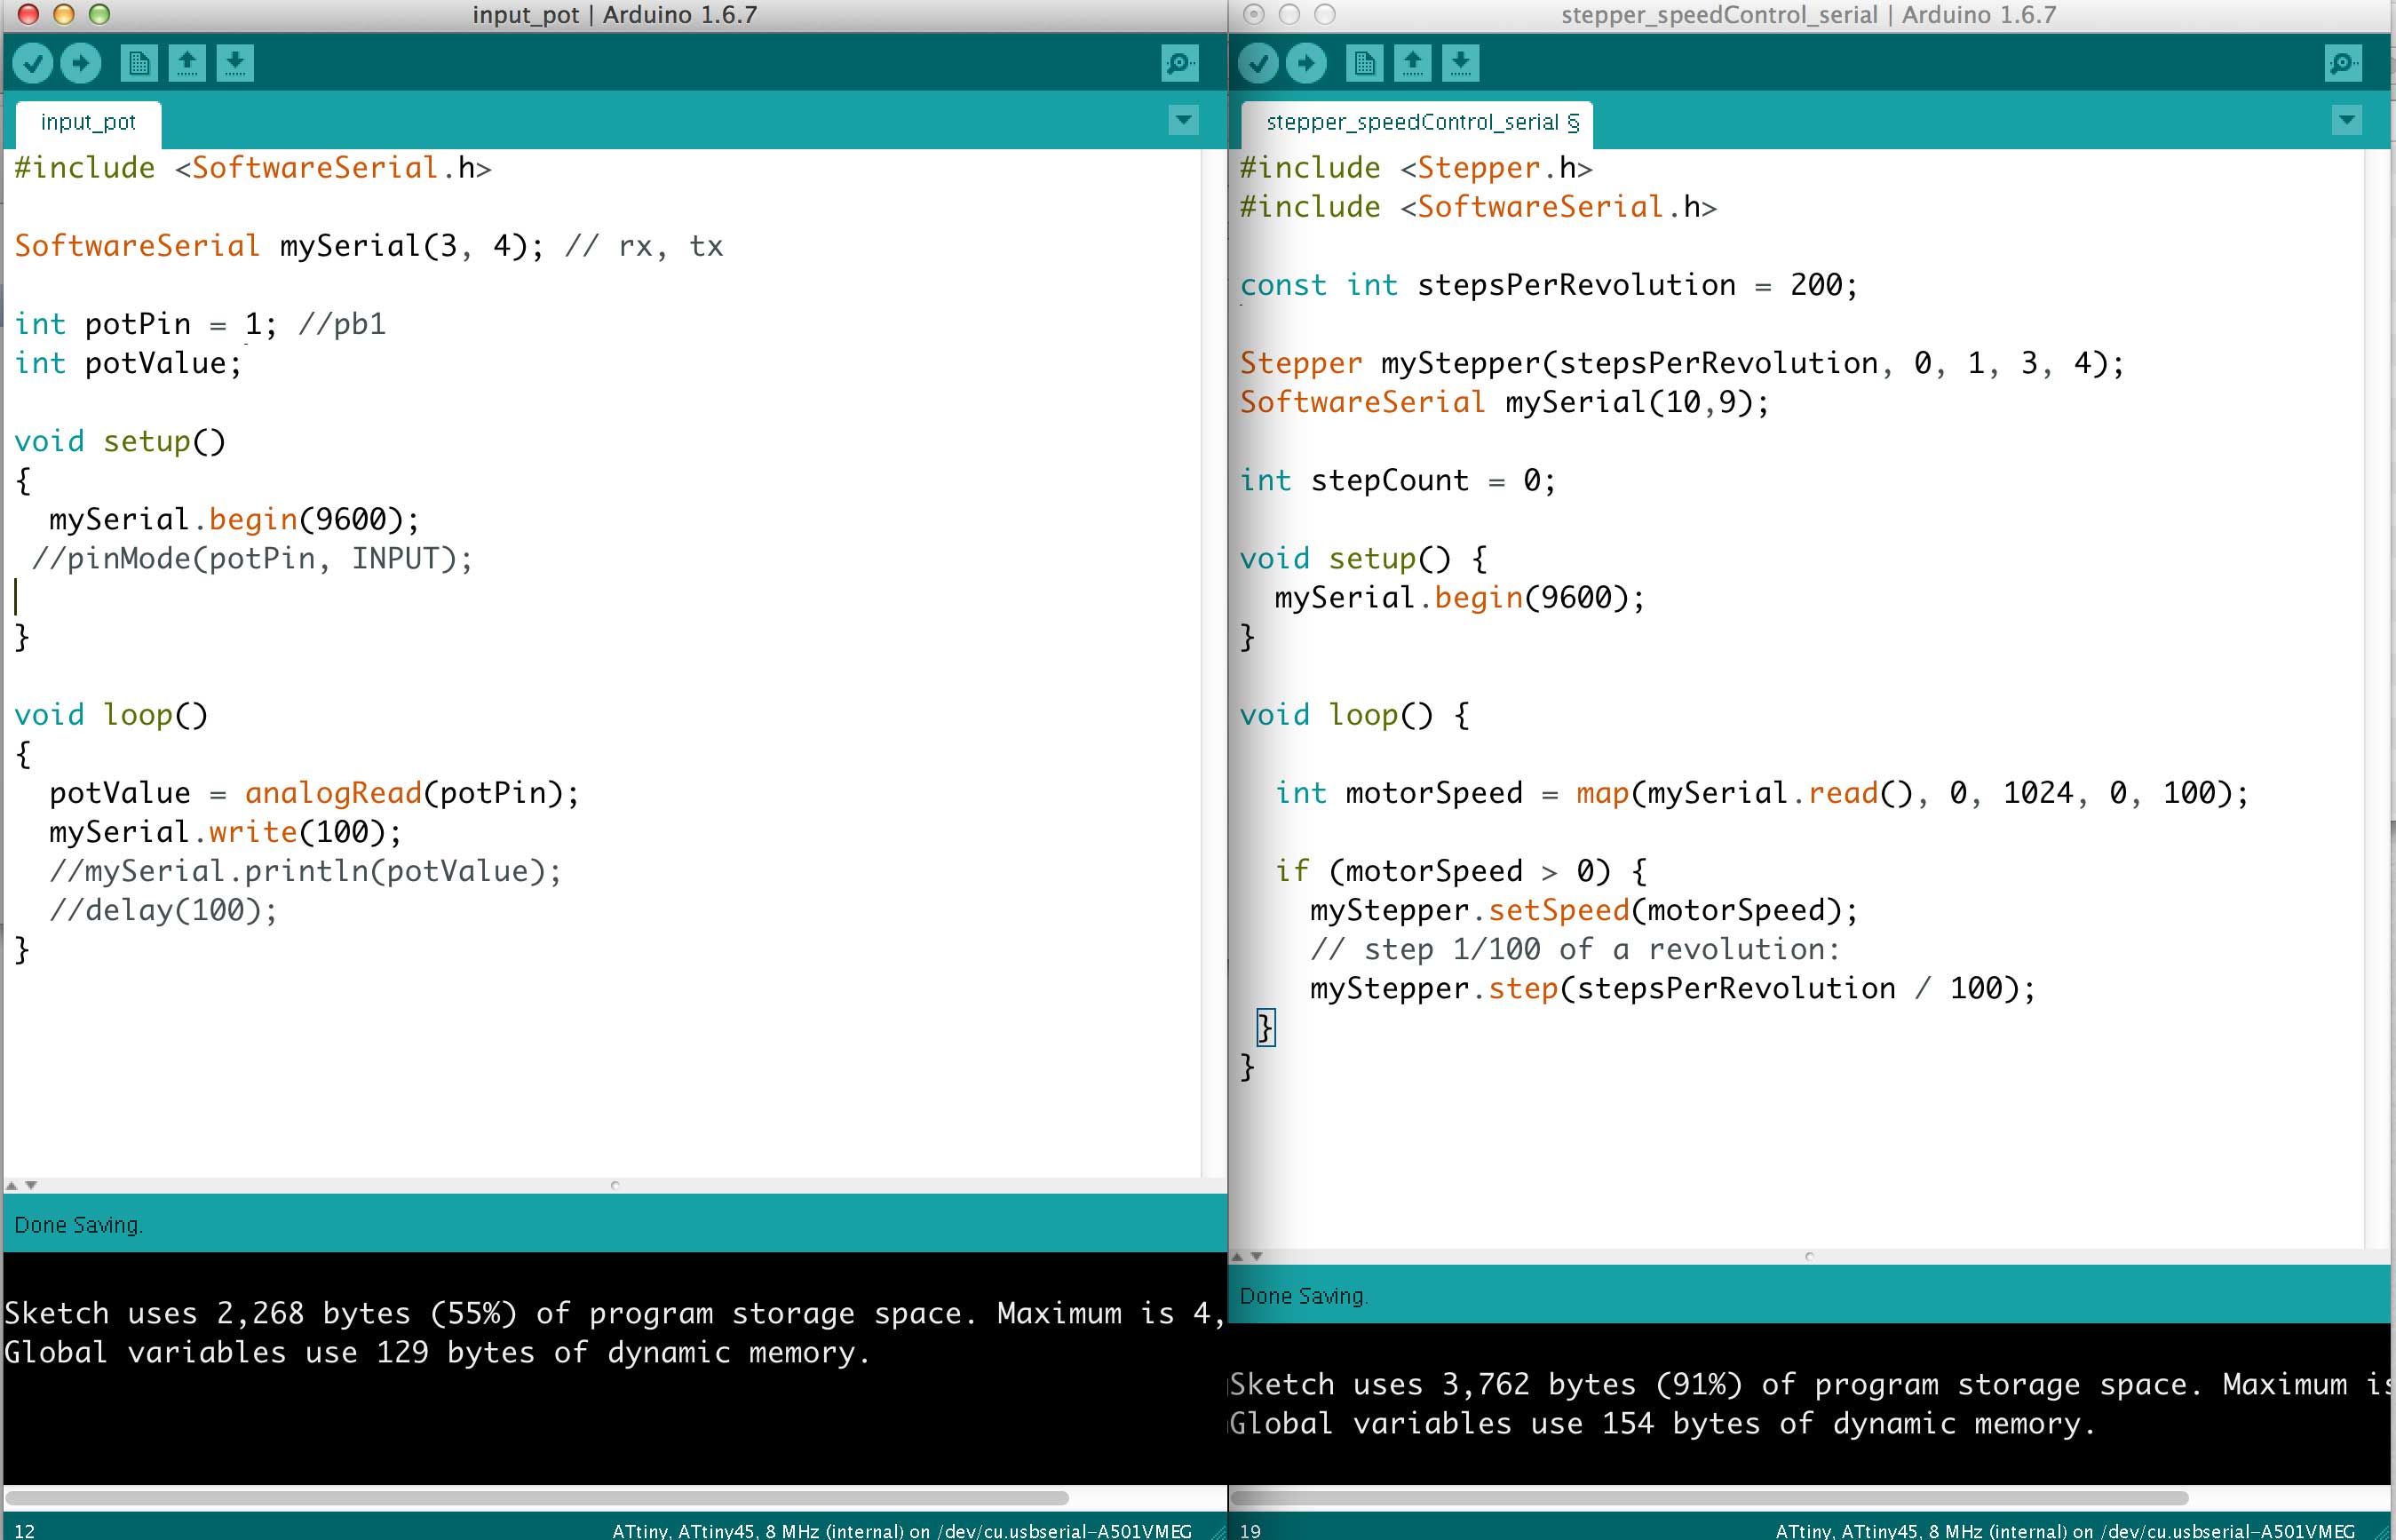
Task: Create new sketch in stepper_speedControl_serial window
Action: pyautogui.click(x=1364, y=64)
